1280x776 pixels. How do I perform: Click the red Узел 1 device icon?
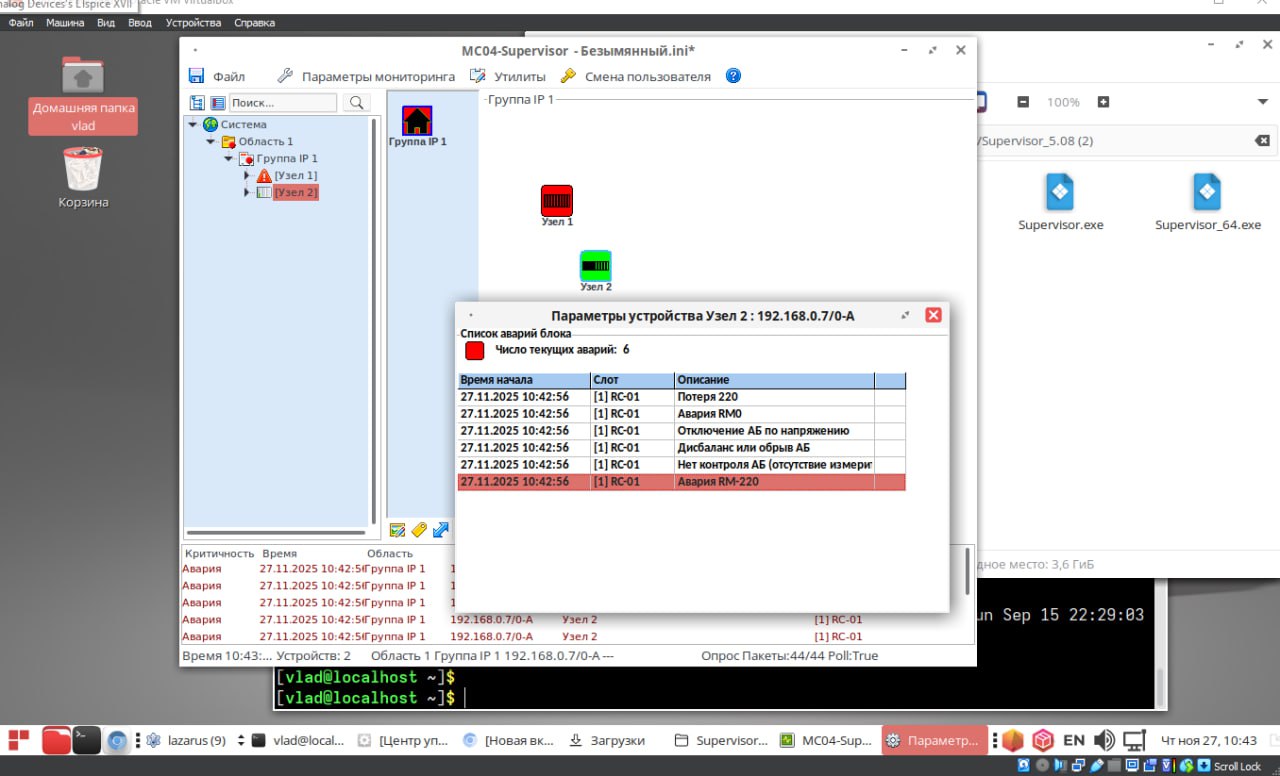557,201
